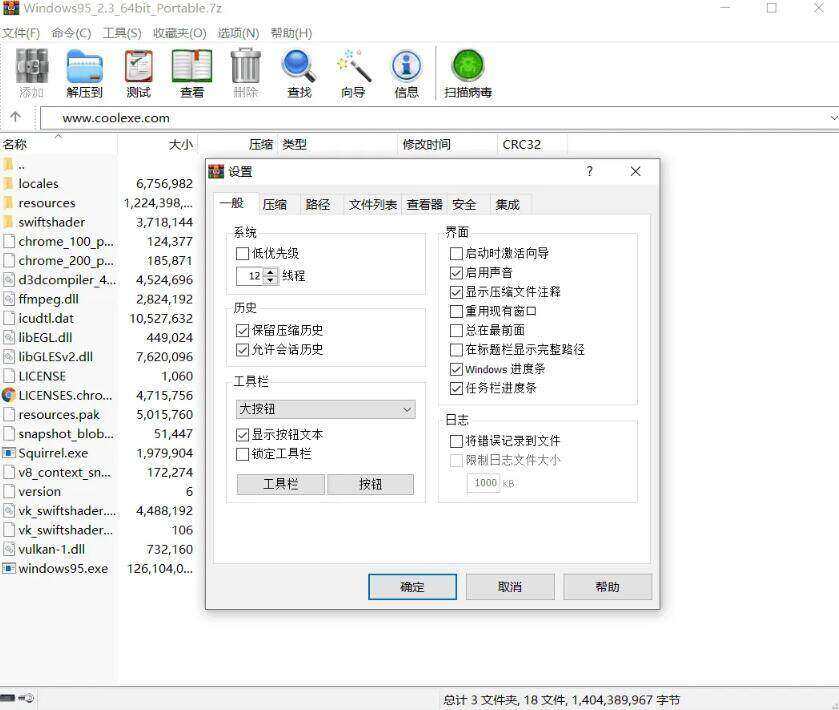Click the 工具栏 button
Screen dimensions: 839x710
click(280, 484)
